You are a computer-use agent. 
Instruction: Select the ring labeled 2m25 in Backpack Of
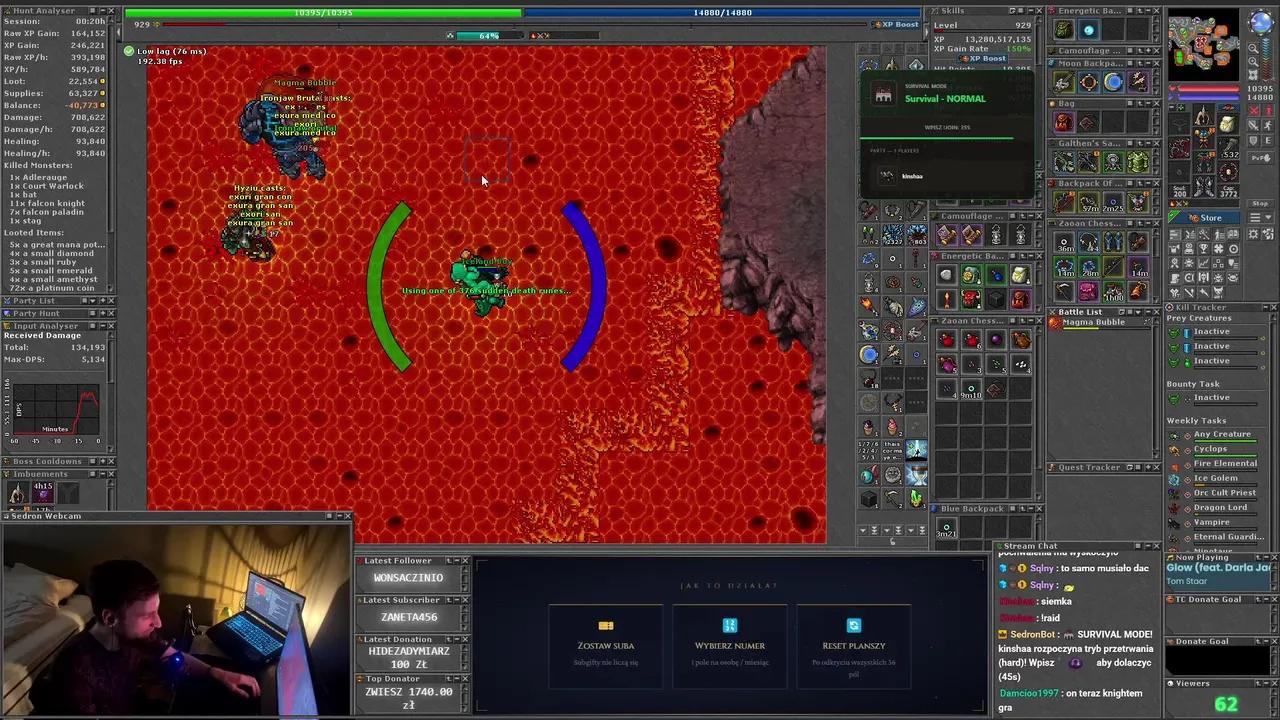coord(1113,202)
